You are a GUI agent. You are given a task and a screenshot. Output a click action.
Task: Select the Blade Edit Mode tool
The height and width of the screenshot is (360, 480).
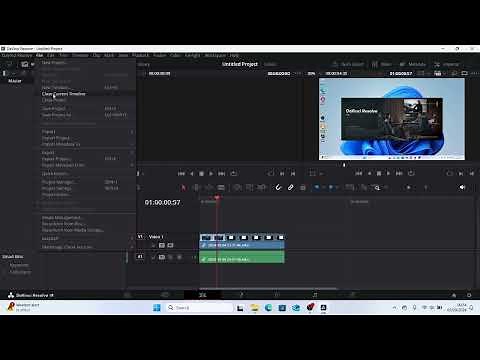click(221, 188)
